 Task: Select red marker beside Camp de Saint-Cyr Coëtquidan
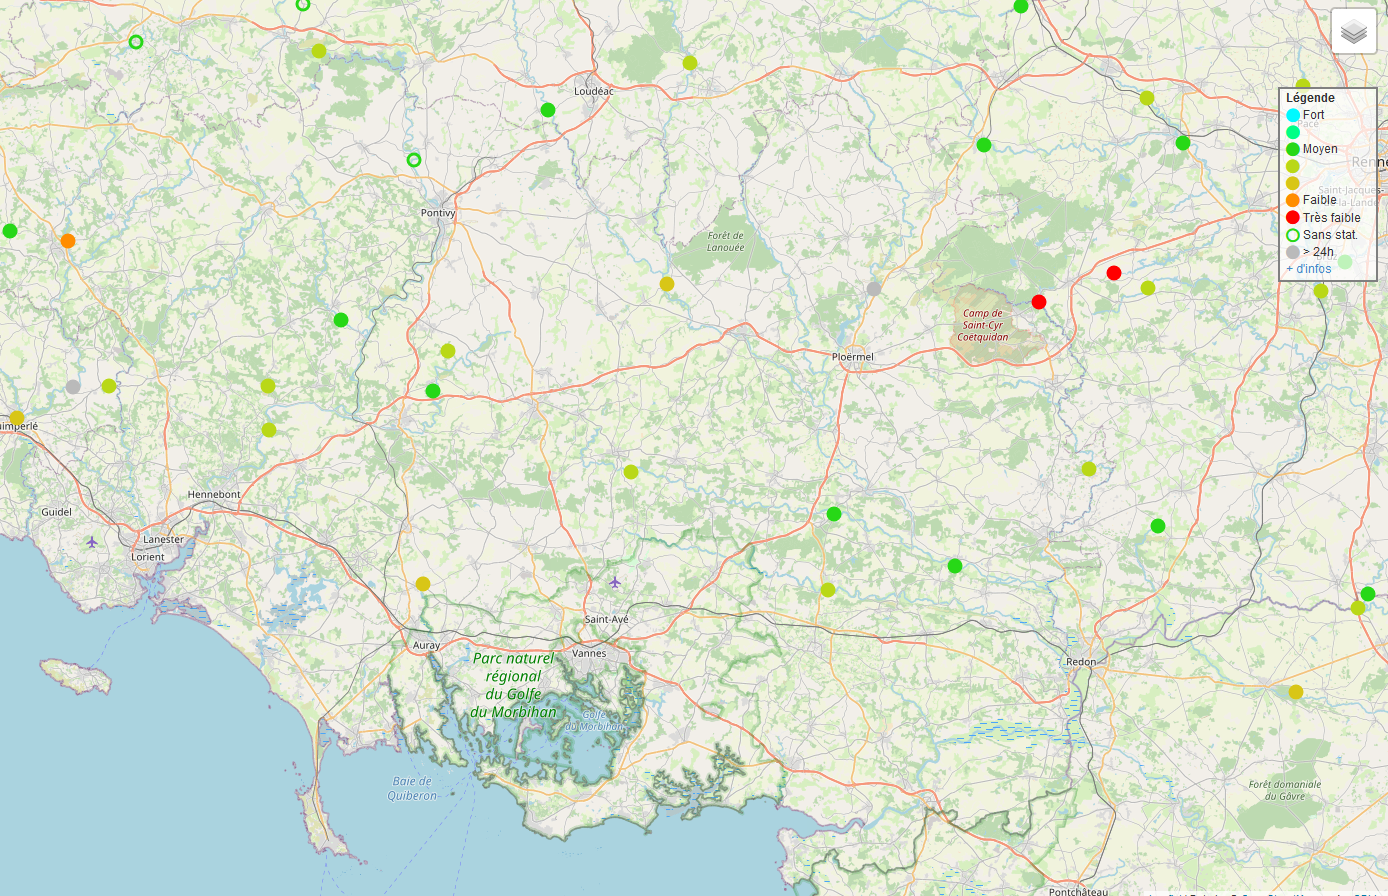(1039, 302)
